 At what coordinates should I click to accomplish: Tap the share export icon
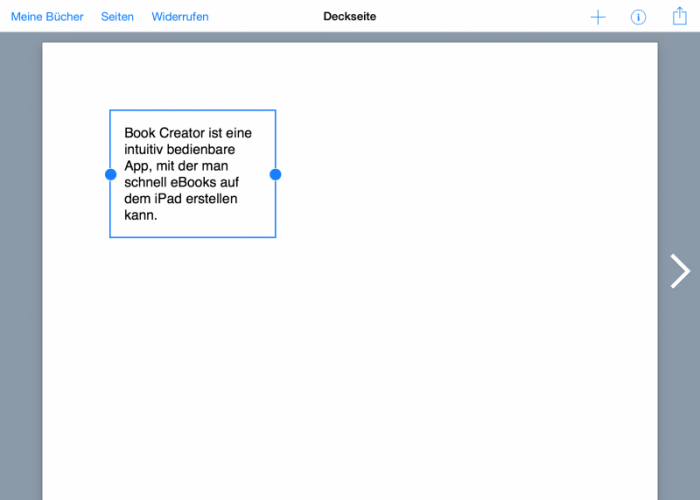coord(680,16)
